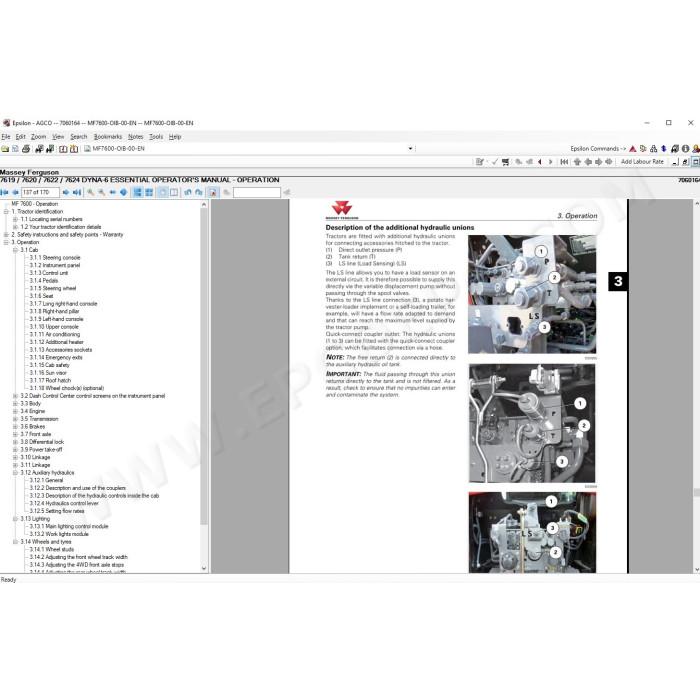The height and width of the screenshot is (700, 700).
Task: Select 3.1.2 Instrument panel entry
Action: 55,265
